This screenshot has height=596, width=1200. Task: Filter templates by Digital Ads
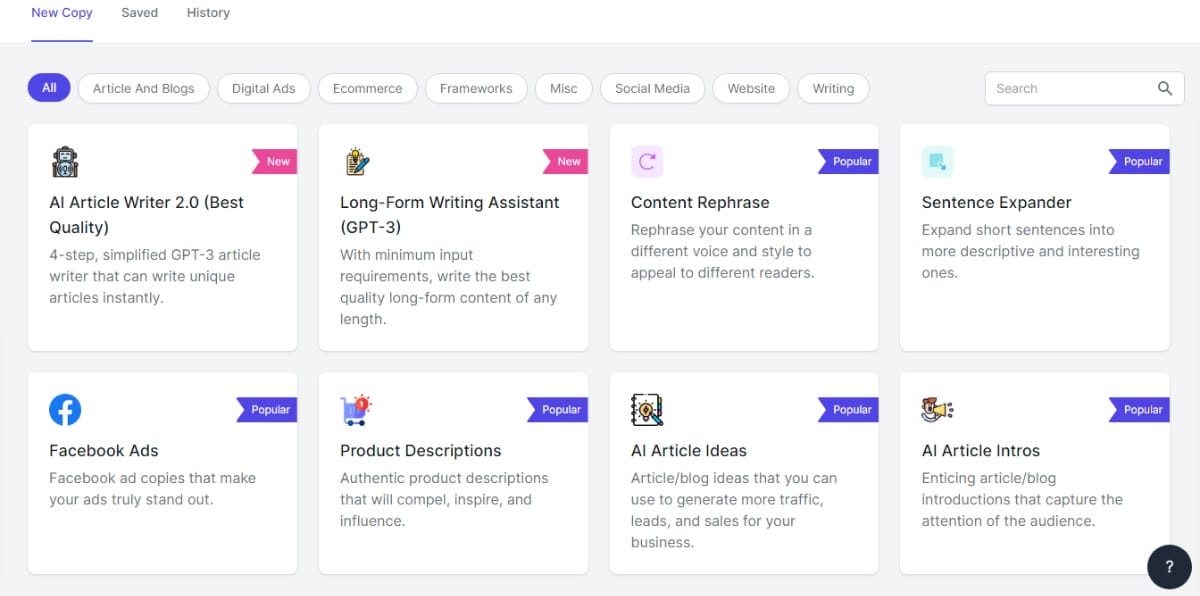pos(264,88)
